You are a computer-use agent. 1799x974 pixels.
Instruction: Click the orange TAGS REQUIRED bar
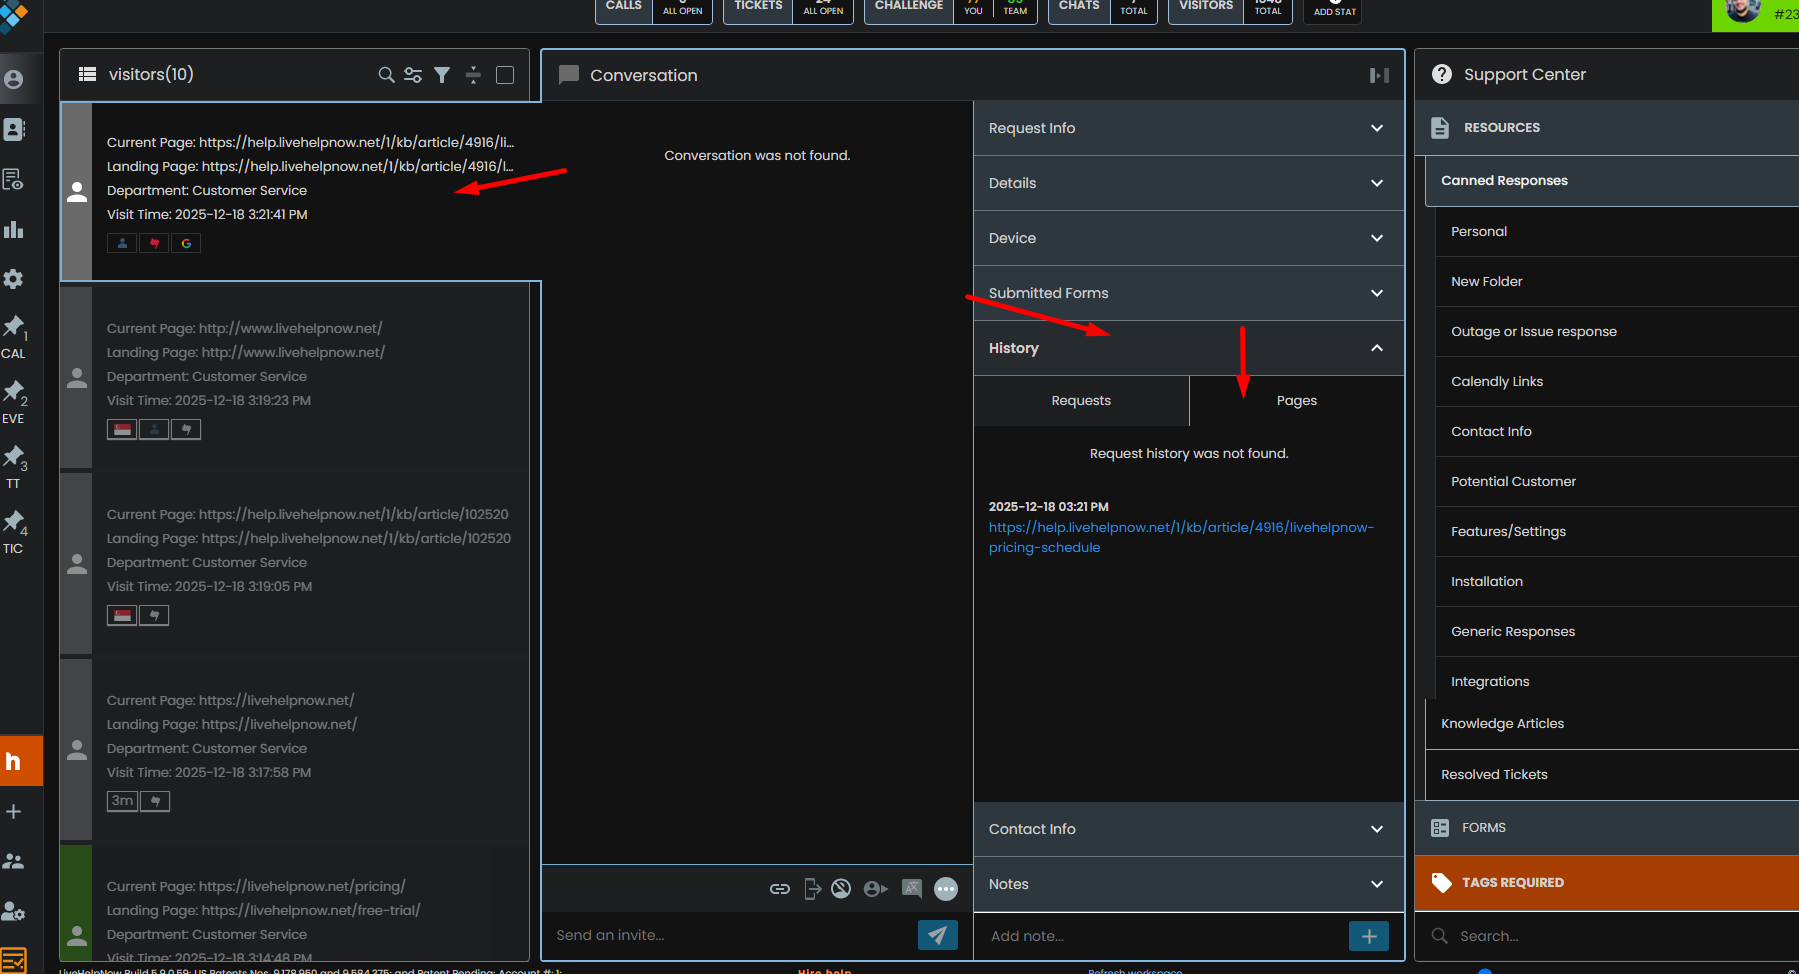(1606, 882)
